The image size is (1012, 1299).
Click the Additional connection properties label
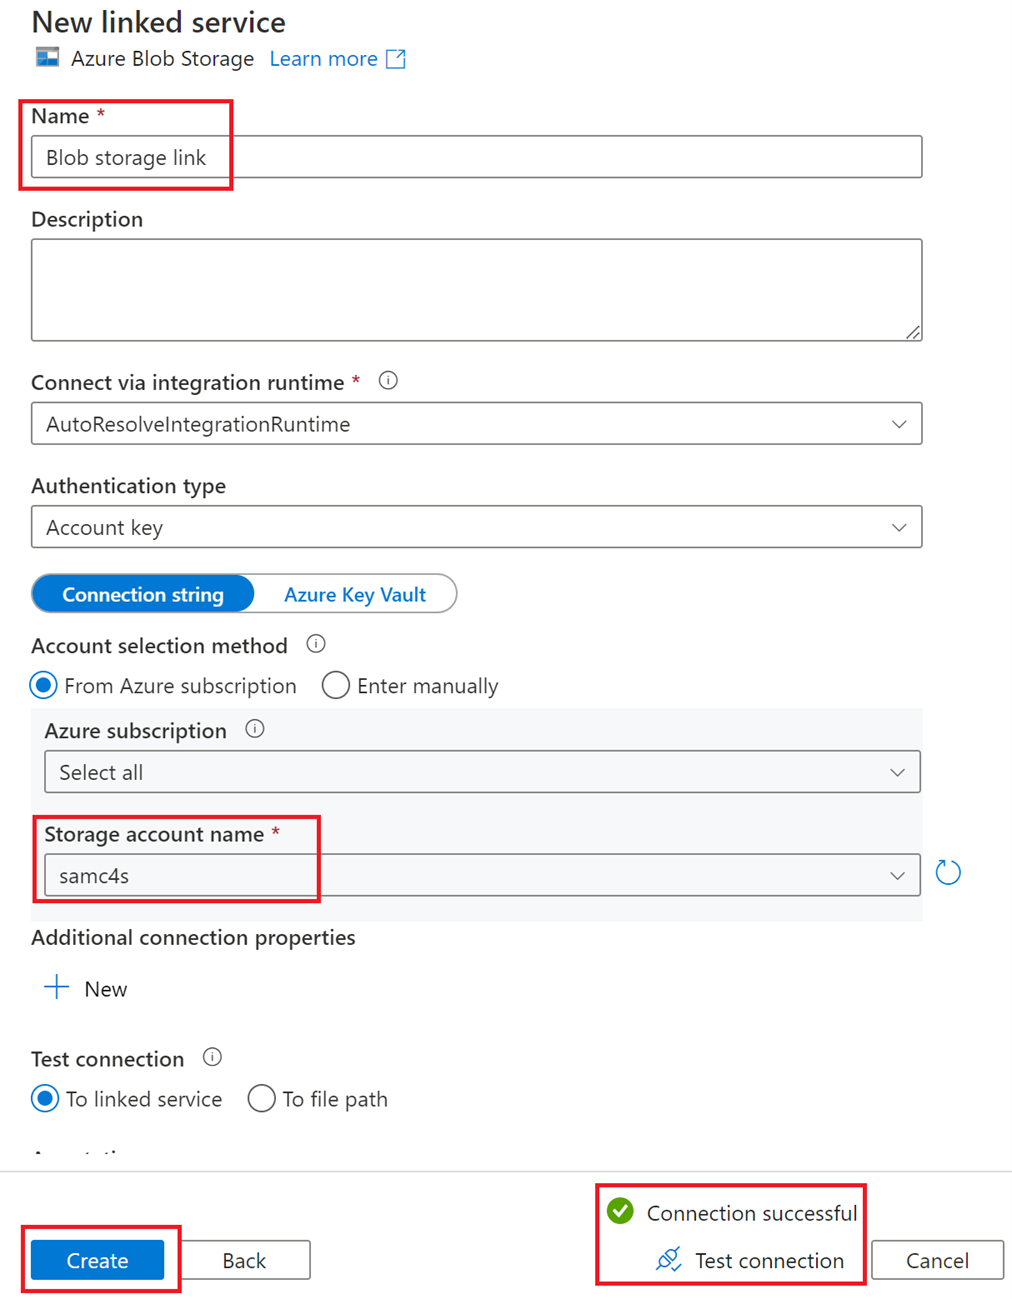coord(194,937)
